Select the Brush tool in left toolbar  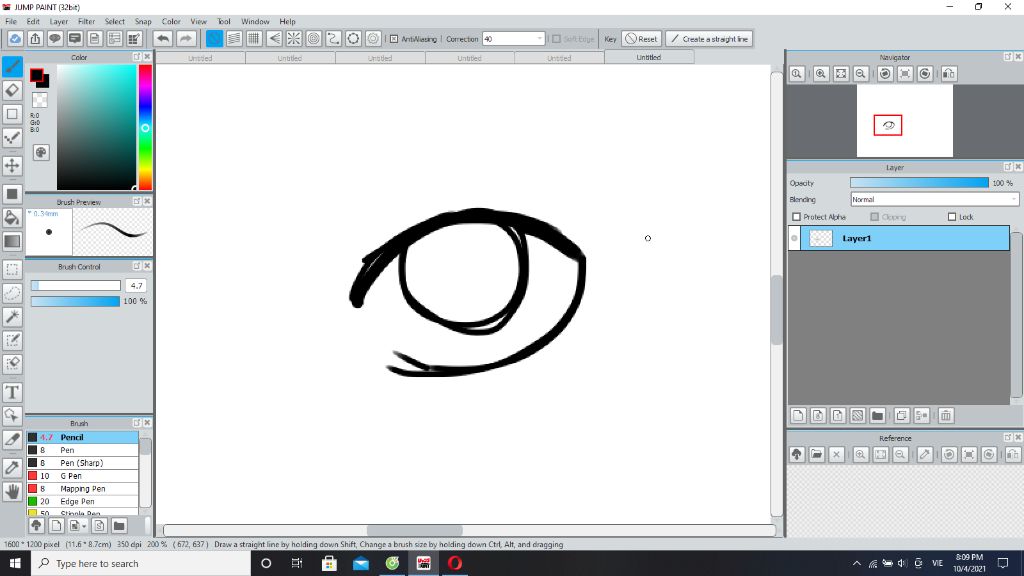[x=12, y=67]
